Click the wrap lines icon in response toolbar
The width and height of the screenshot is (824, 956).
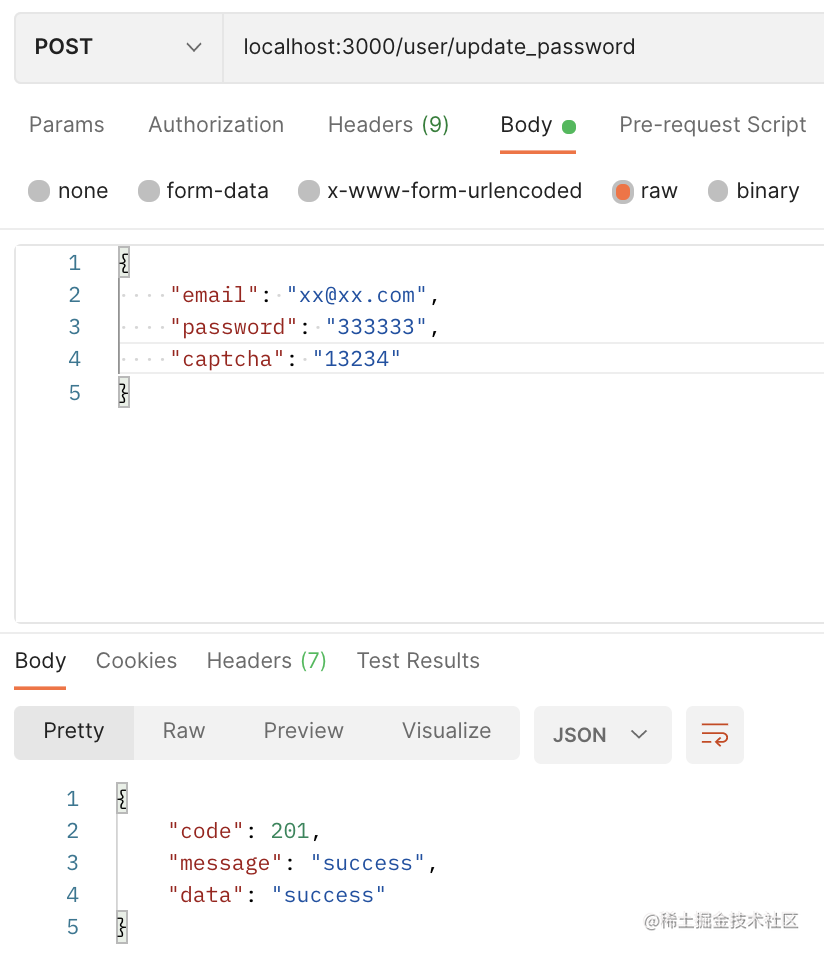pos(714,735)
